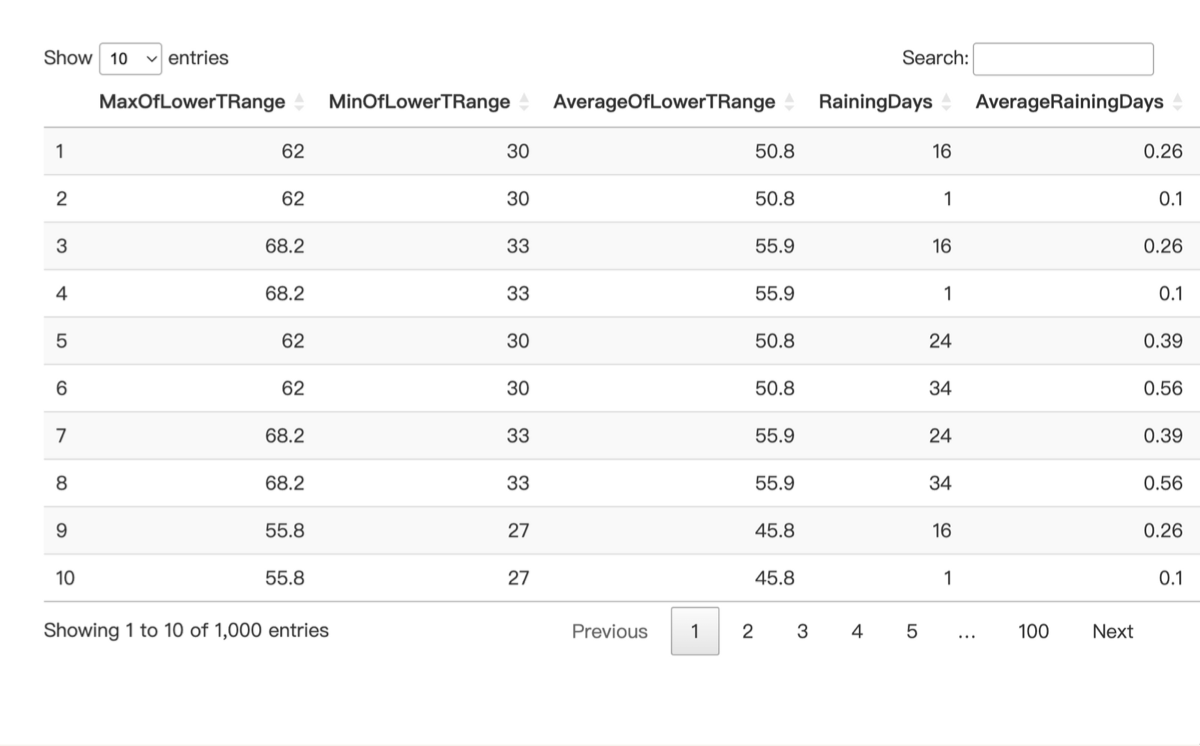1200x746 pixels.
Task: Sort by MinOfLowerTRange column arrows
Action: 523,102
